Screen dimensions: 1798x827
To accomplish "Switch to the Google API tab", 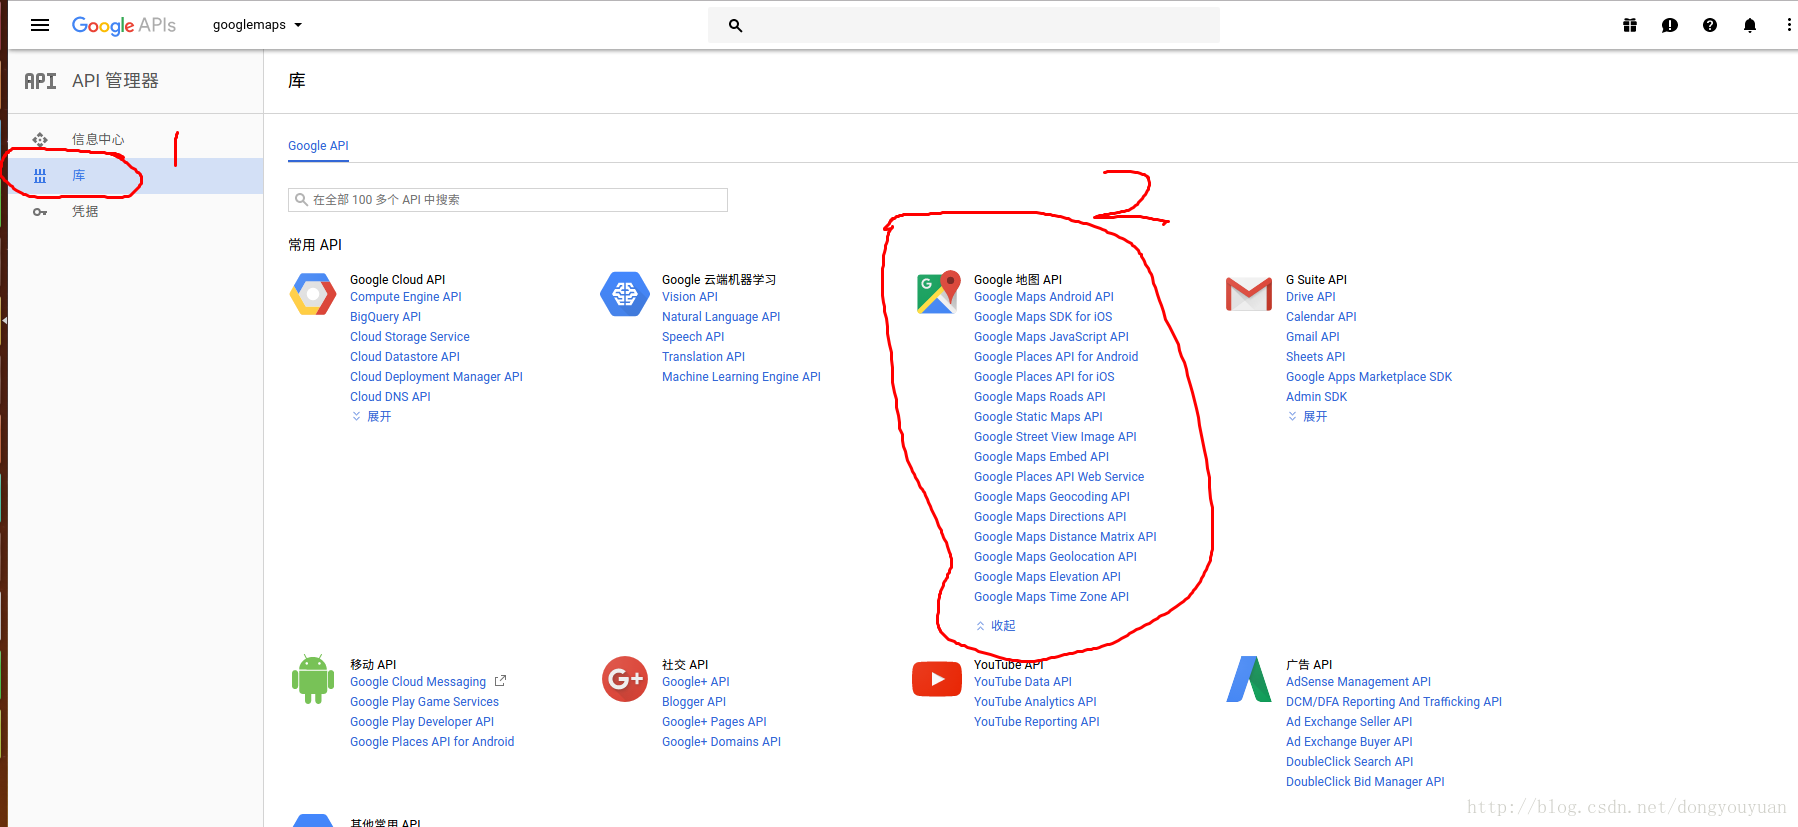I will pyautogui.click(x=318, y=146).
